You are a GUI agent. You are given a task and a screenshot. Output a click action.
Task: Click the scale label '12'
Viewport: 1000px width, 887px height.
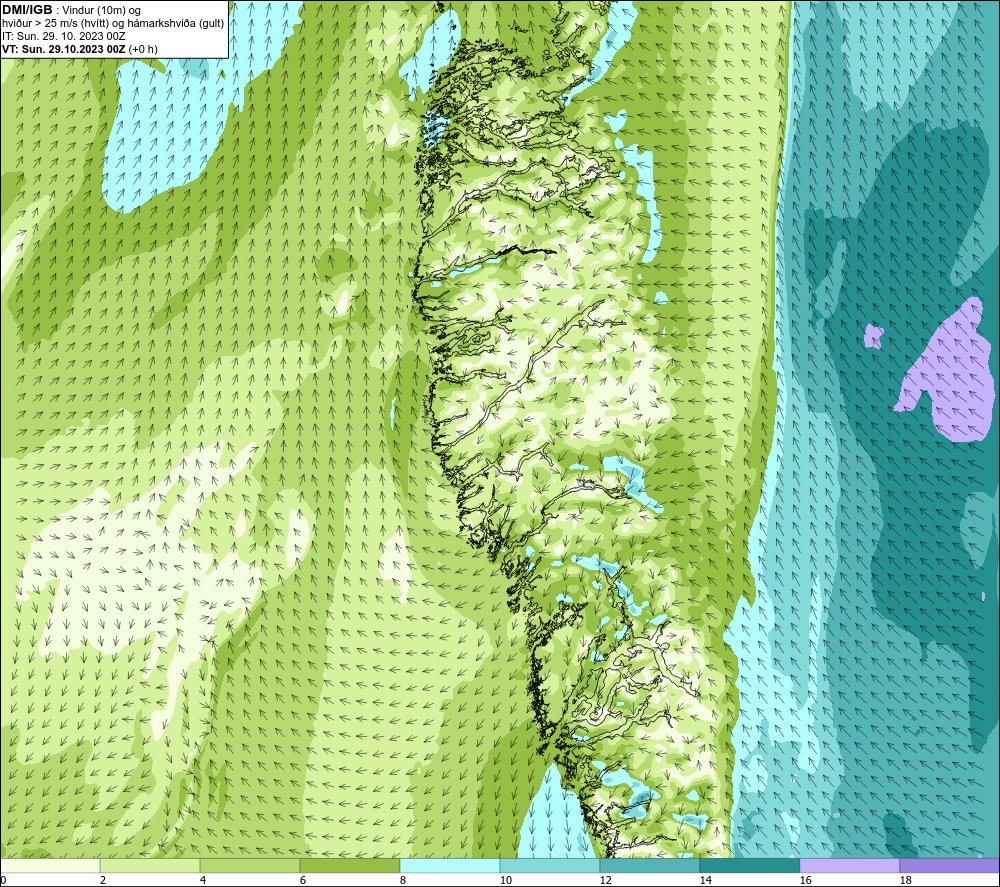[605, 881]
